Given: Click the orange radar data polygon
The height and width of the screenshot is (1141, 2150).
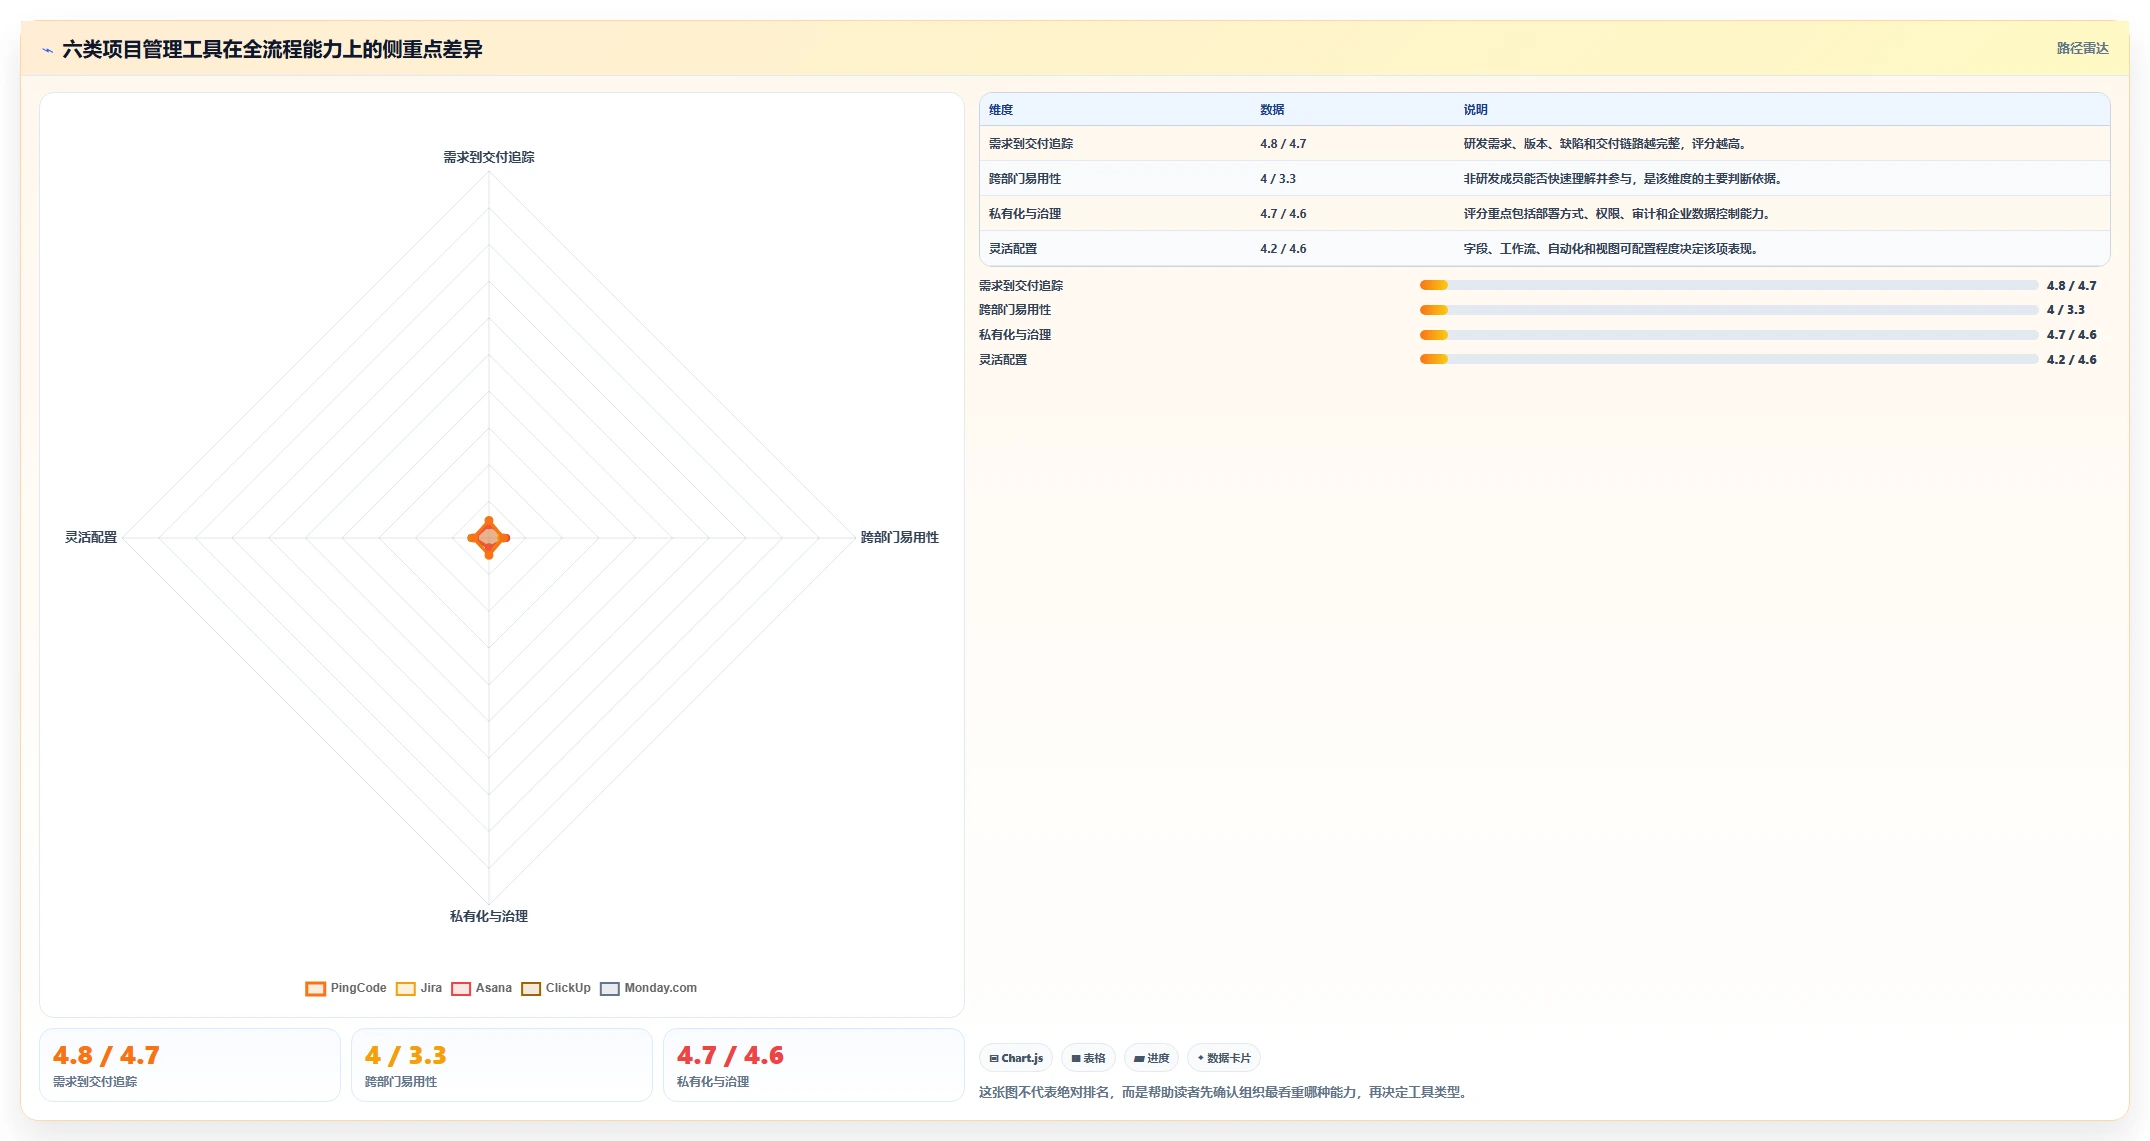Looking at the screenshot, I should (x=489, y=537).
